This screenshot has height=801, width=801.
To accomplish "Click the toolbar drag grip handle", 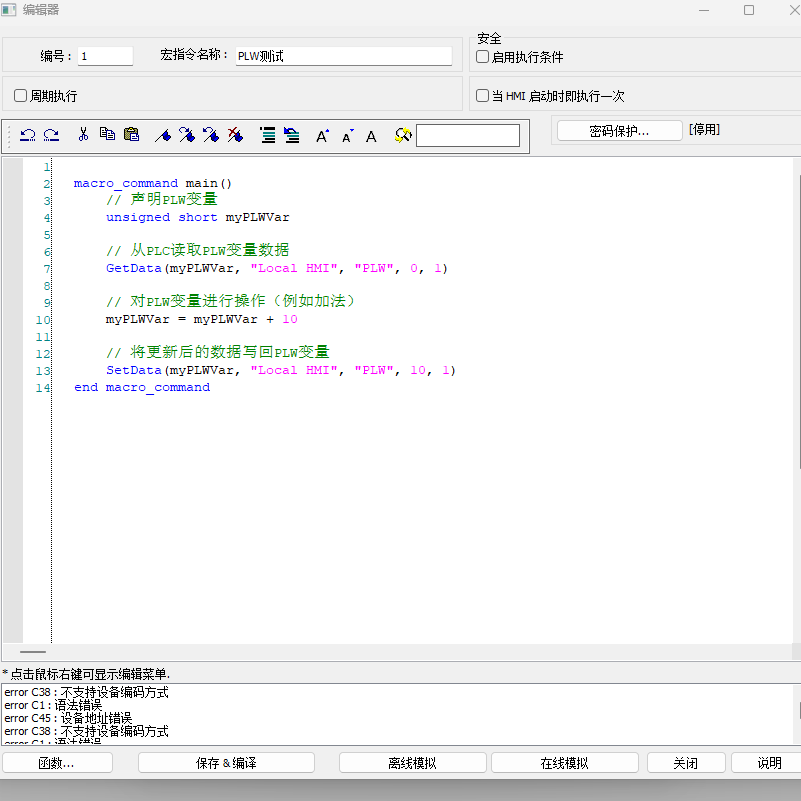I will coord(8,135).
